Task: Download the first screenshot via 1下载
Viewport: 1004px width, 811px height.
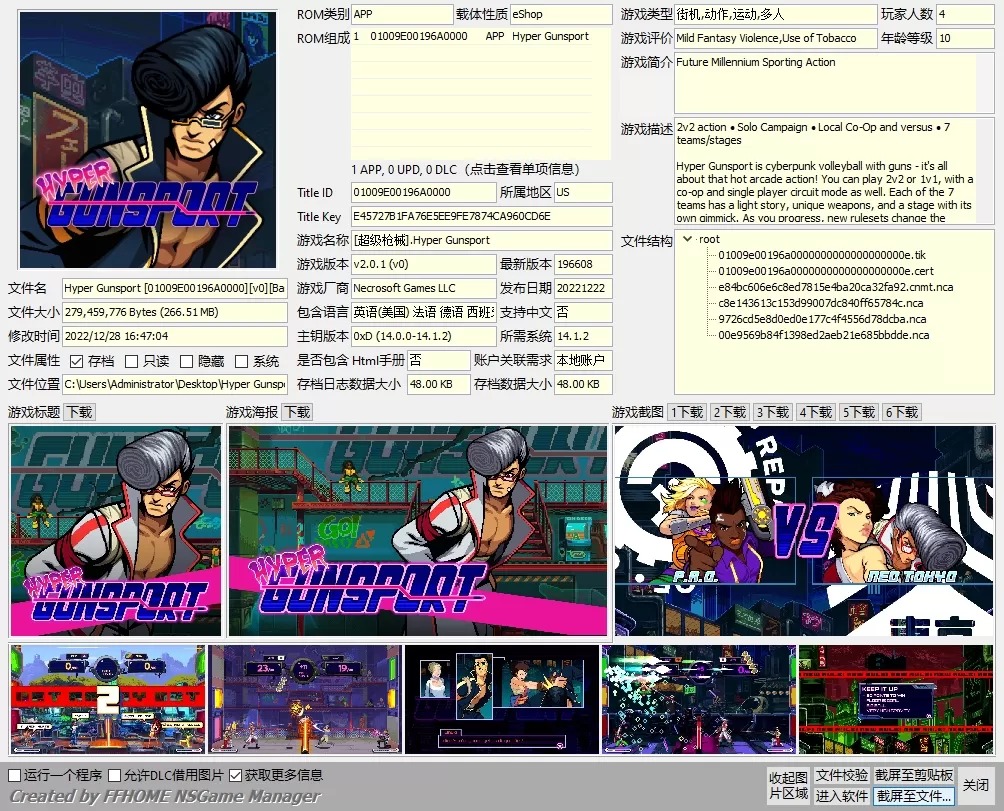Action: coord(685,411)
